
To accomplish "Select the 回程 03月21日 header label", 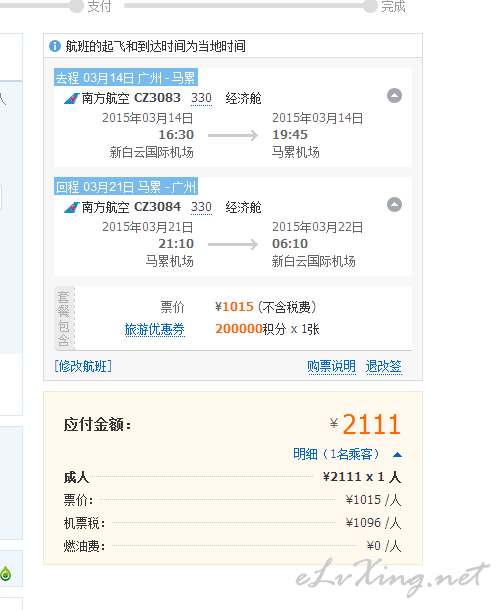I will (126, 187).
